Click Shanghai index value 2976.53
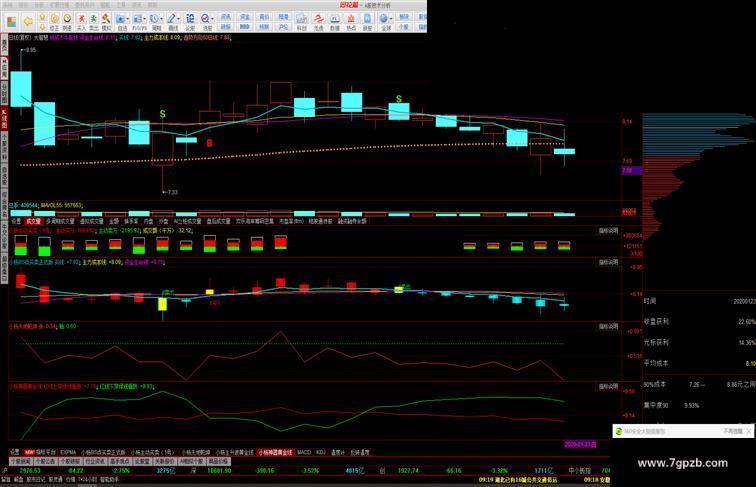 [30, 471]
